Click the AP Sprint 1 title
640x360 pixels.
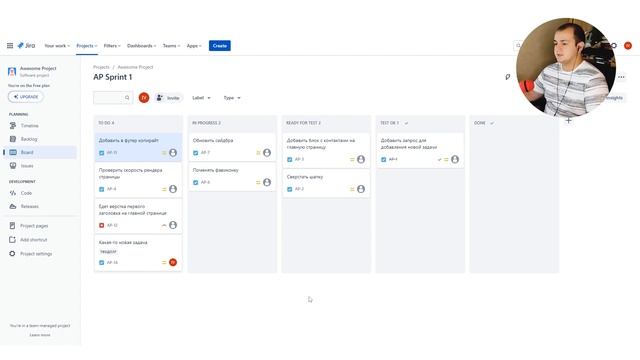[x=113, y=77]
